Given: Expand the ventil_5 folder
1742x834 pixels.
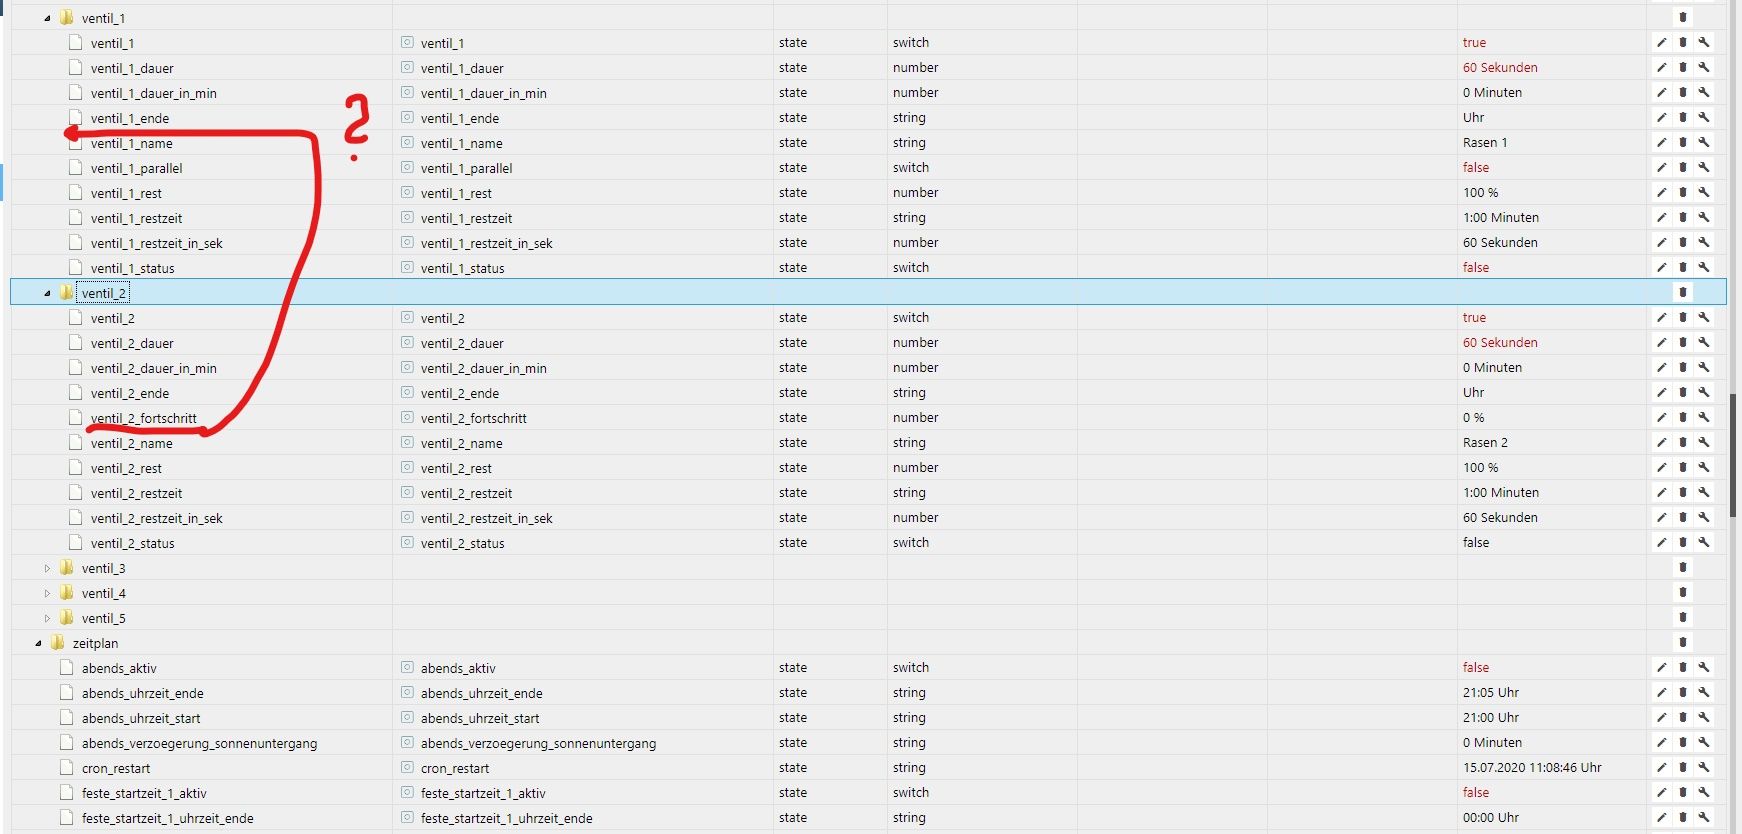Looking at the screenshot, I should pyautogui.click(x=47, y=618).
